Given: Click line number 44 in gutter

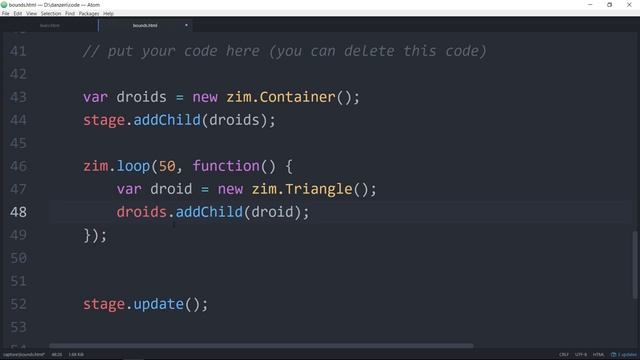Looking at the screenshot, I should point(18,120).
